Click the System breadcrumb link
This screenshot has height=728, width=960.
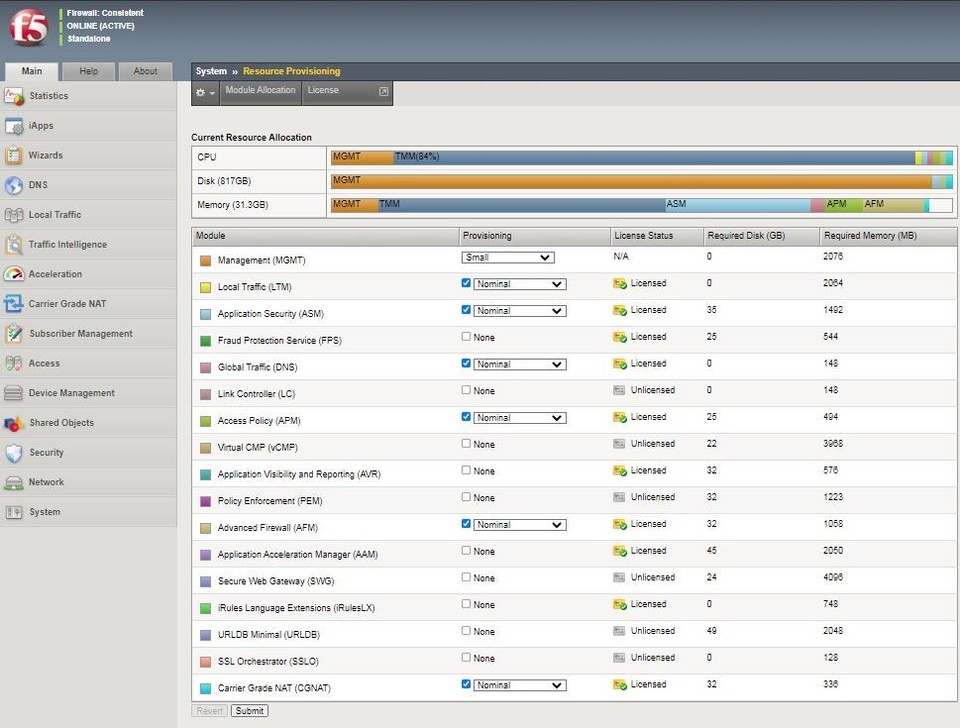[211, 71]
